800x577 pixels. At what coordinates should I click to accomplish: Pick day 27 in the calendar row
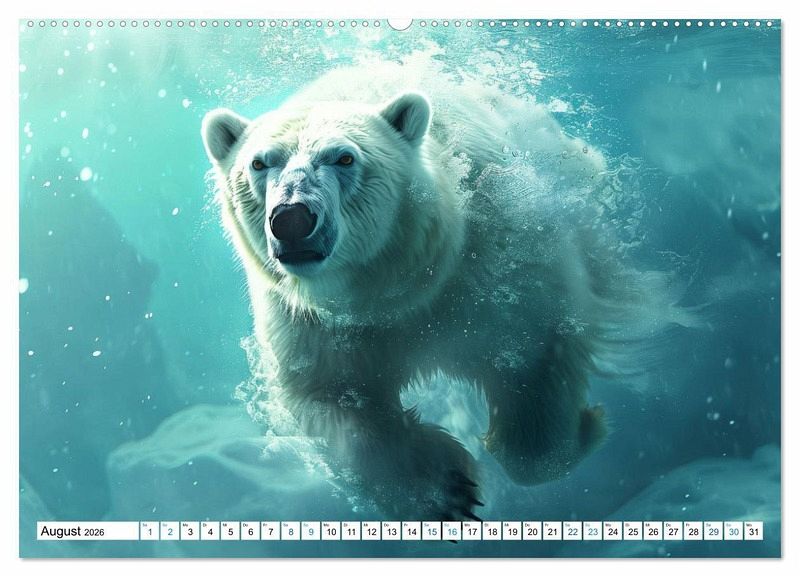[673, 531]
